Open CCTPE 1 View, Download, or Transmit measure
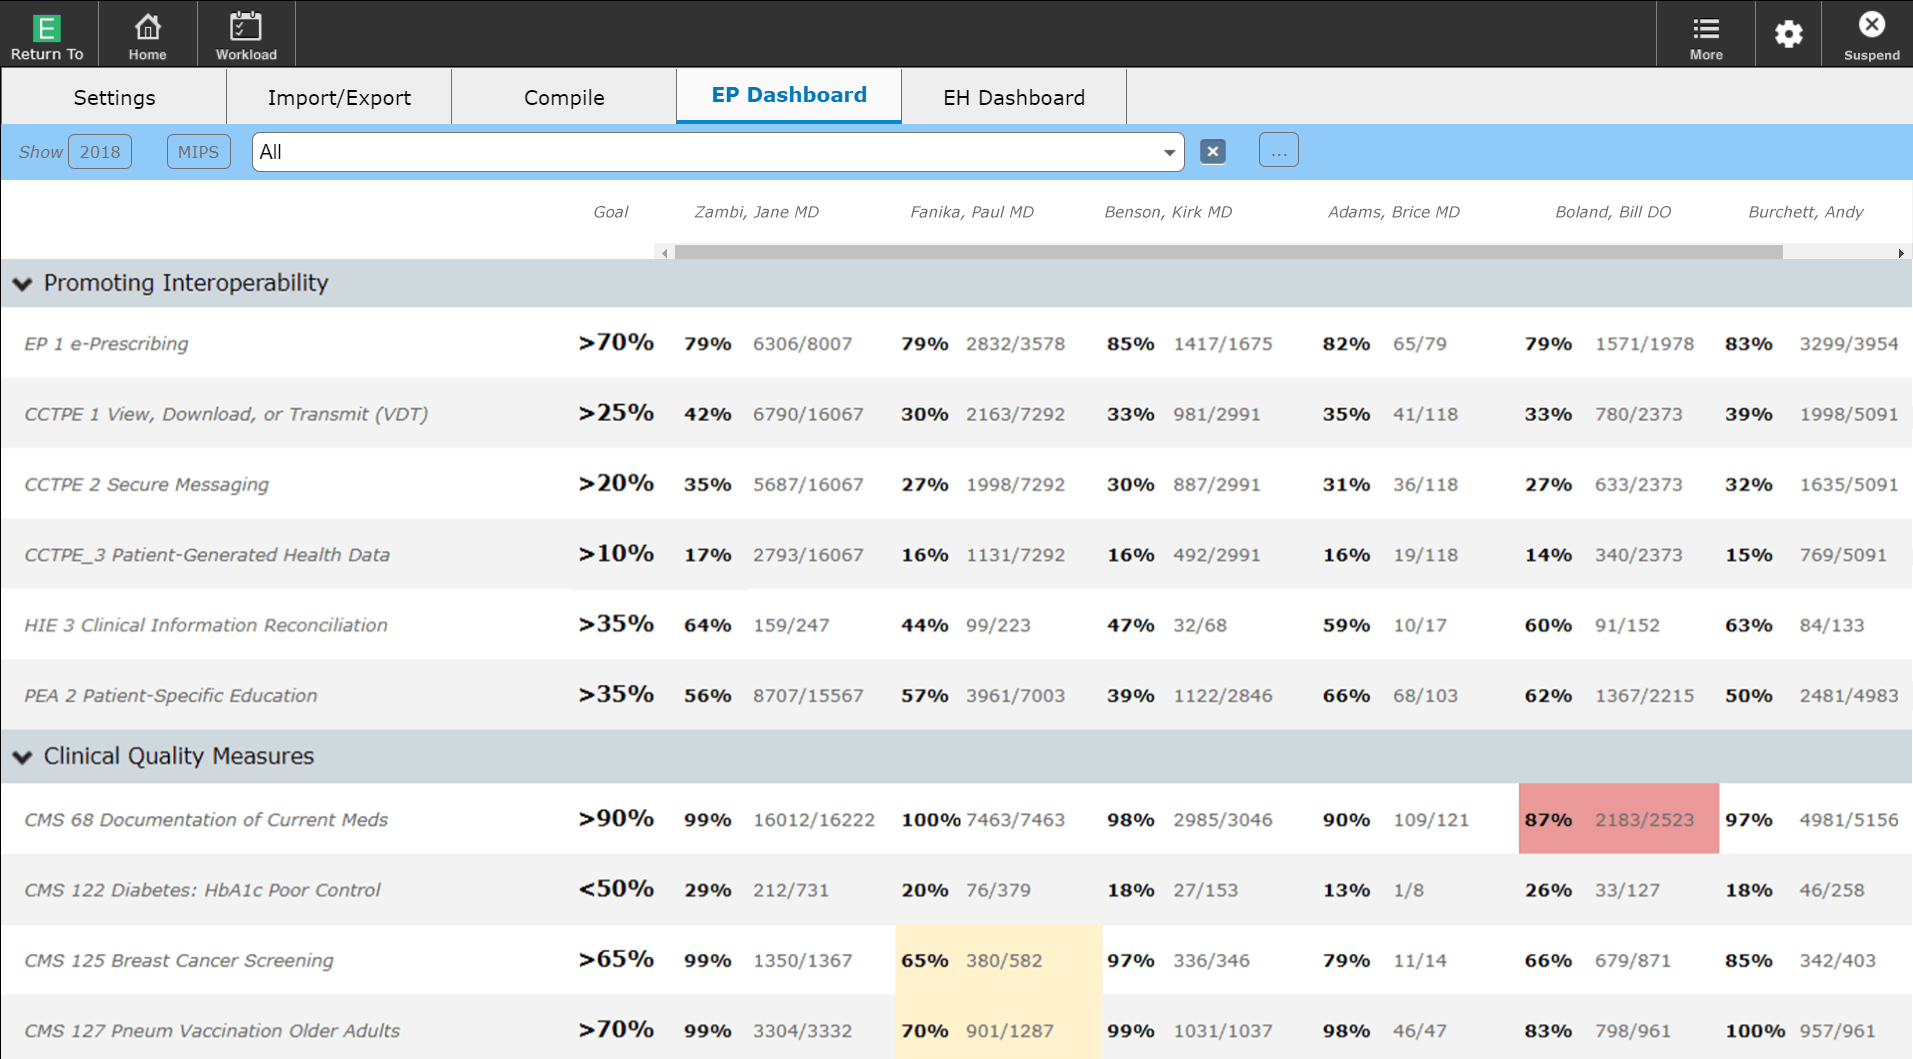The image size is (1913, 1059). tap(226, 414)
